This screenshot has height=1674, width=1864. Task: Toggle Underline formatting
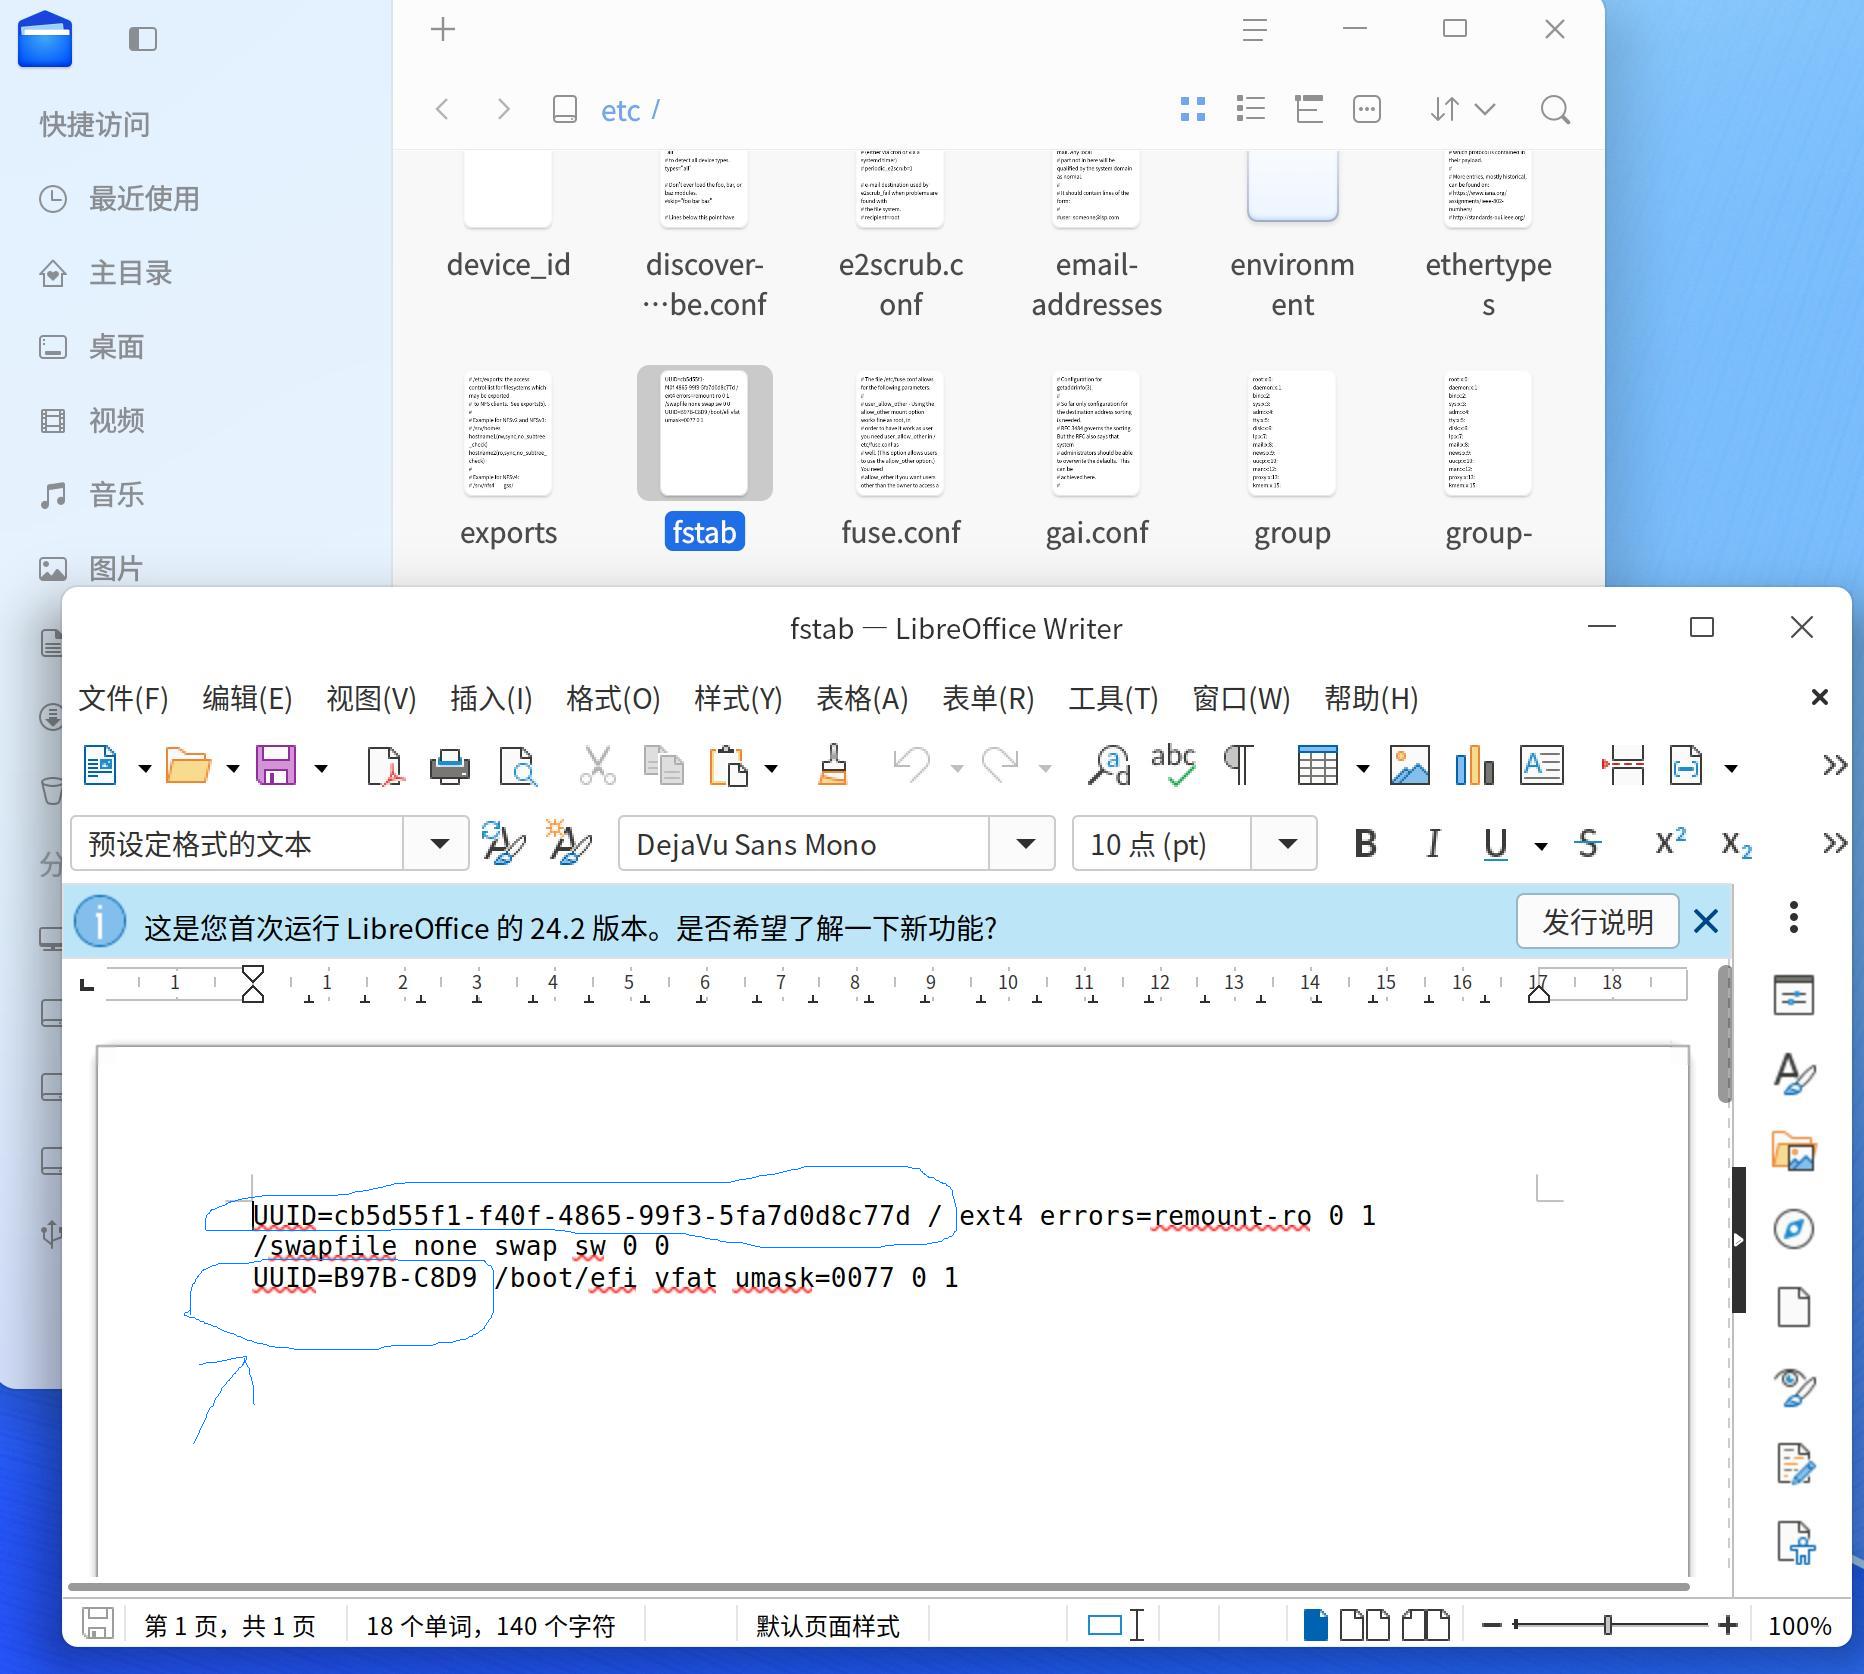(1496, 845)
